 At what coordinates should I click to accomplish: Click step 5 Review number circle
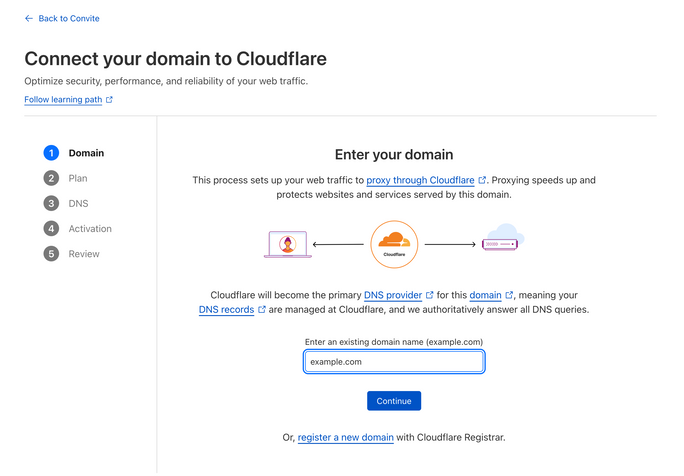(51, 254)
